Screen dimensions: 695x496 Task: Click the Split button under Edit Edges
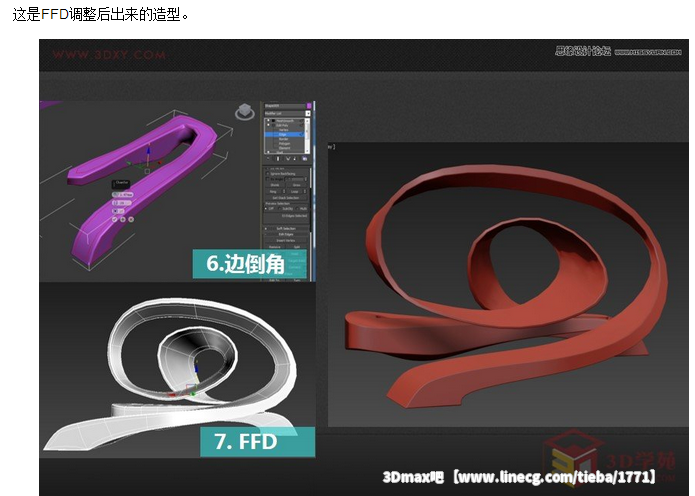297,247
